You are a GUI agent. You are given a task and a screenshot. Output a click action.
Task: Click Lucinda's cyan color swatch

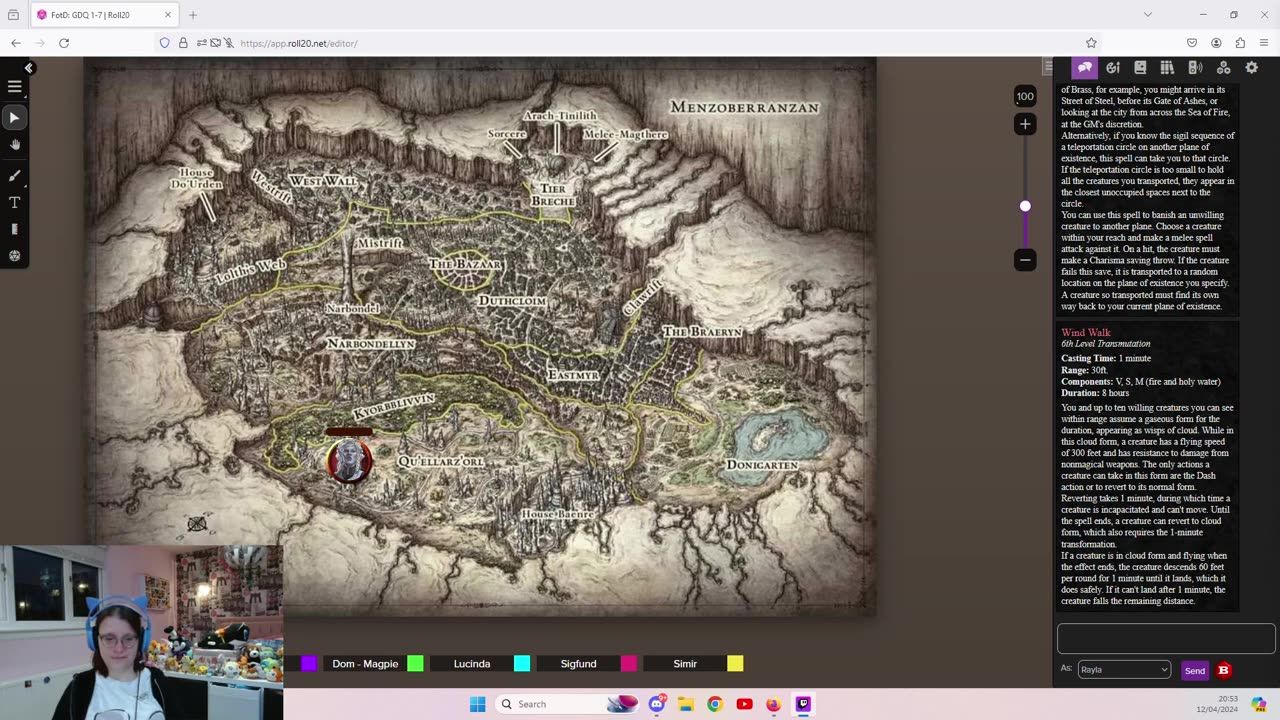point(522,664)
